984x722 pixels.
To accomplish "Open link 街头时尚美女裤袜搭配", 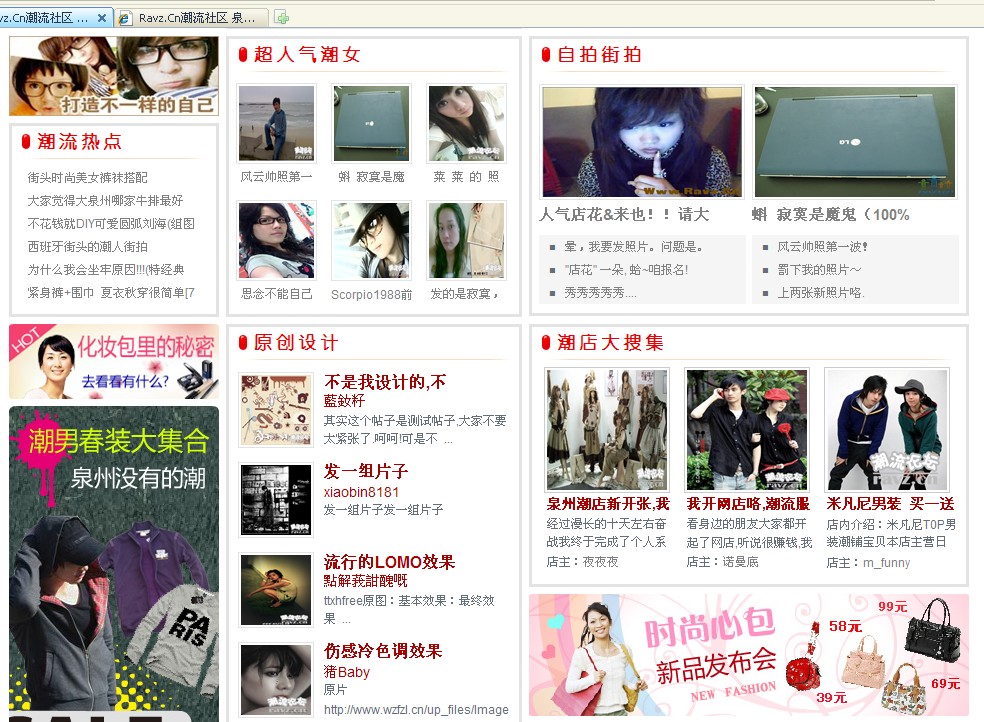I will click(x=87, y=178).
